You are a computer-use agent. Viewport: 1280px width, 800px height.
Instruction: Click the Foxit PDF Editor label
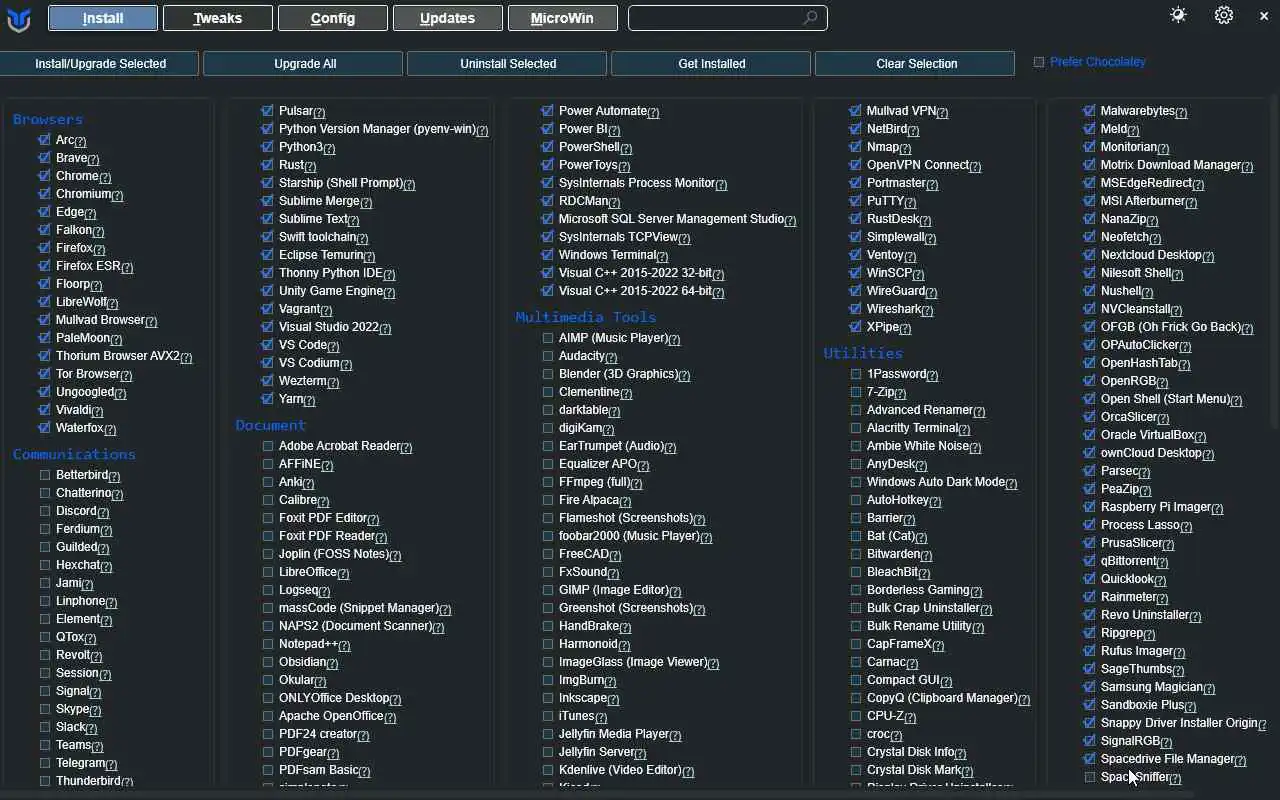(x=323, y=518)
